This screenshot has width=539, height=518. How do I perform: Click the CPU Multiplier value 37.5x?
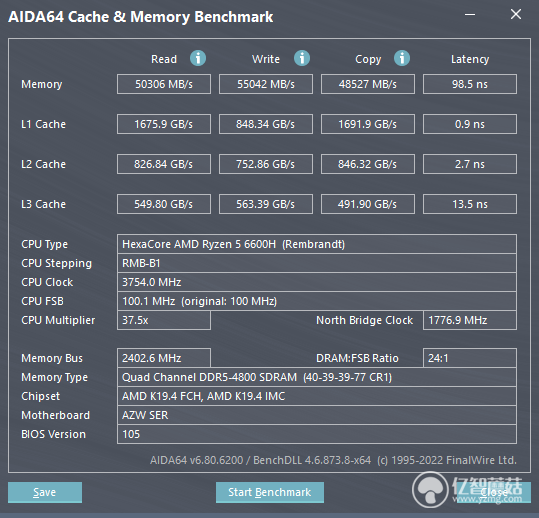tap(164, 320)
